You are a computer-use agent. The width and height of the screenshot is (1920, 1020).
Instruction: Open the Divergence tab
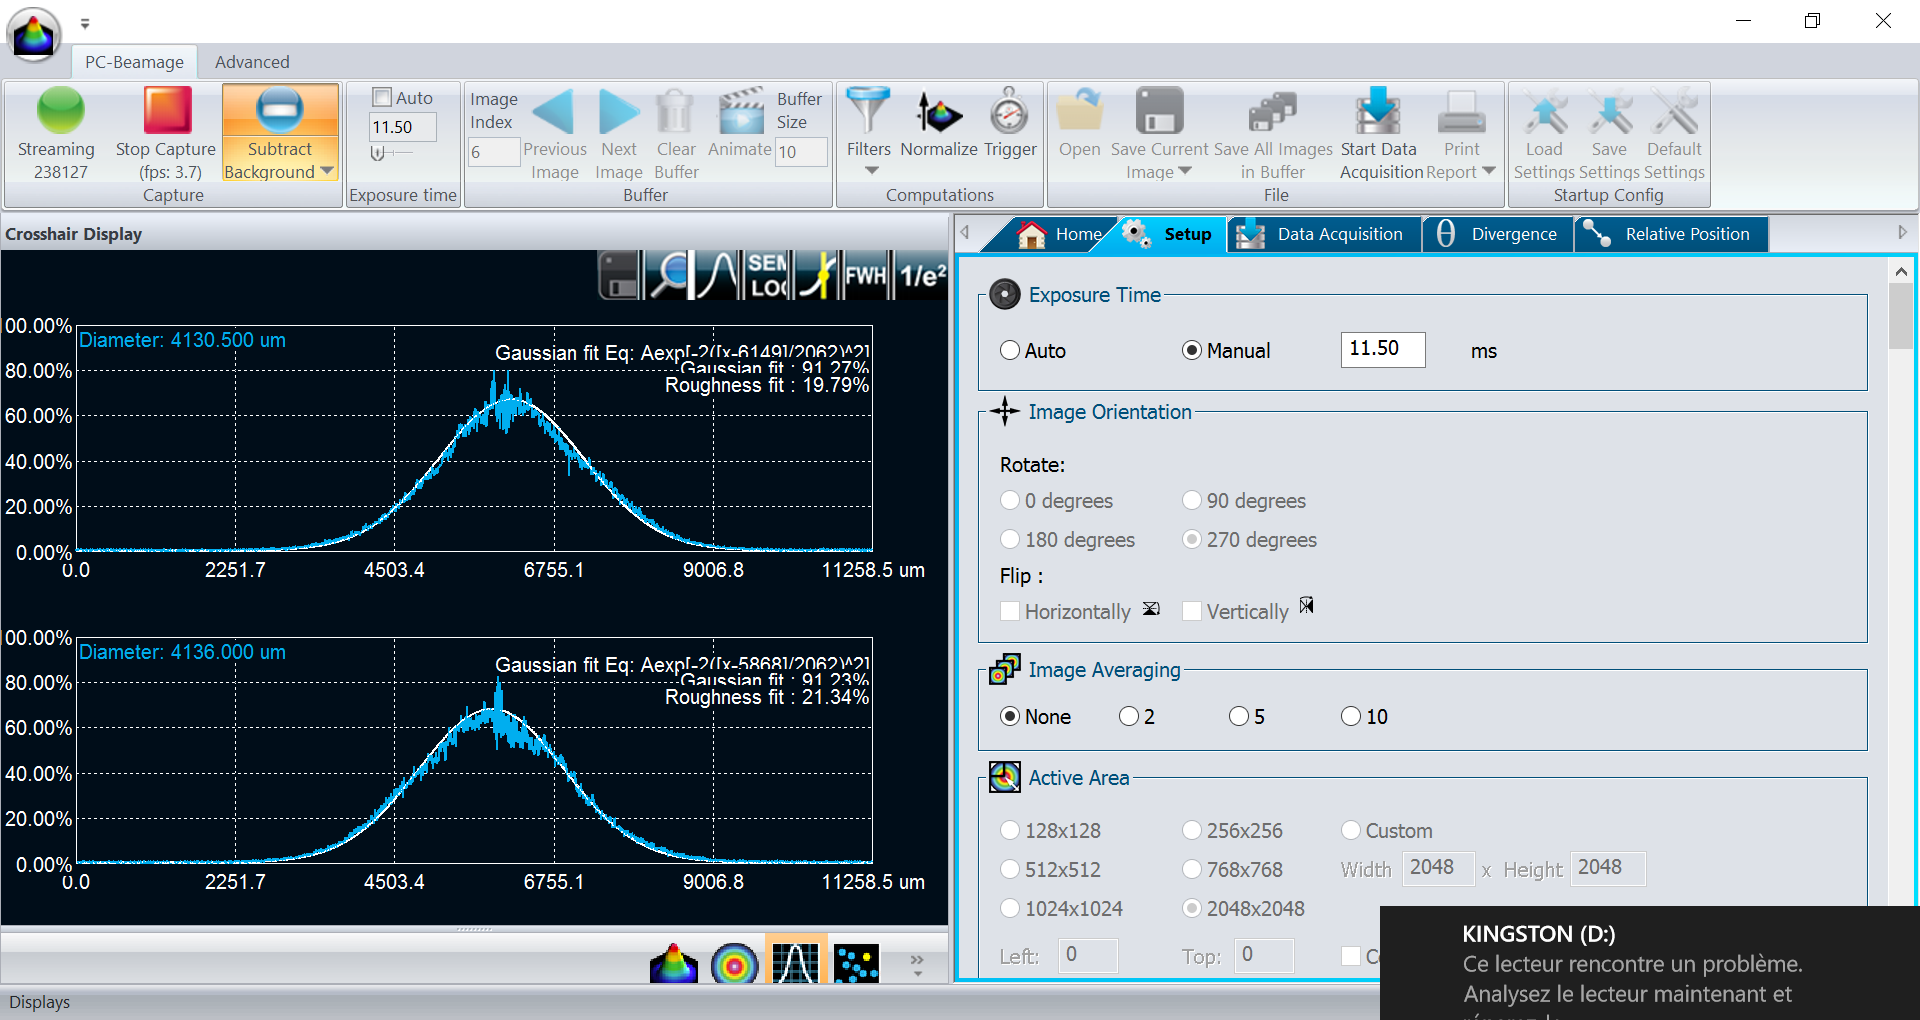pos(1497,234)
